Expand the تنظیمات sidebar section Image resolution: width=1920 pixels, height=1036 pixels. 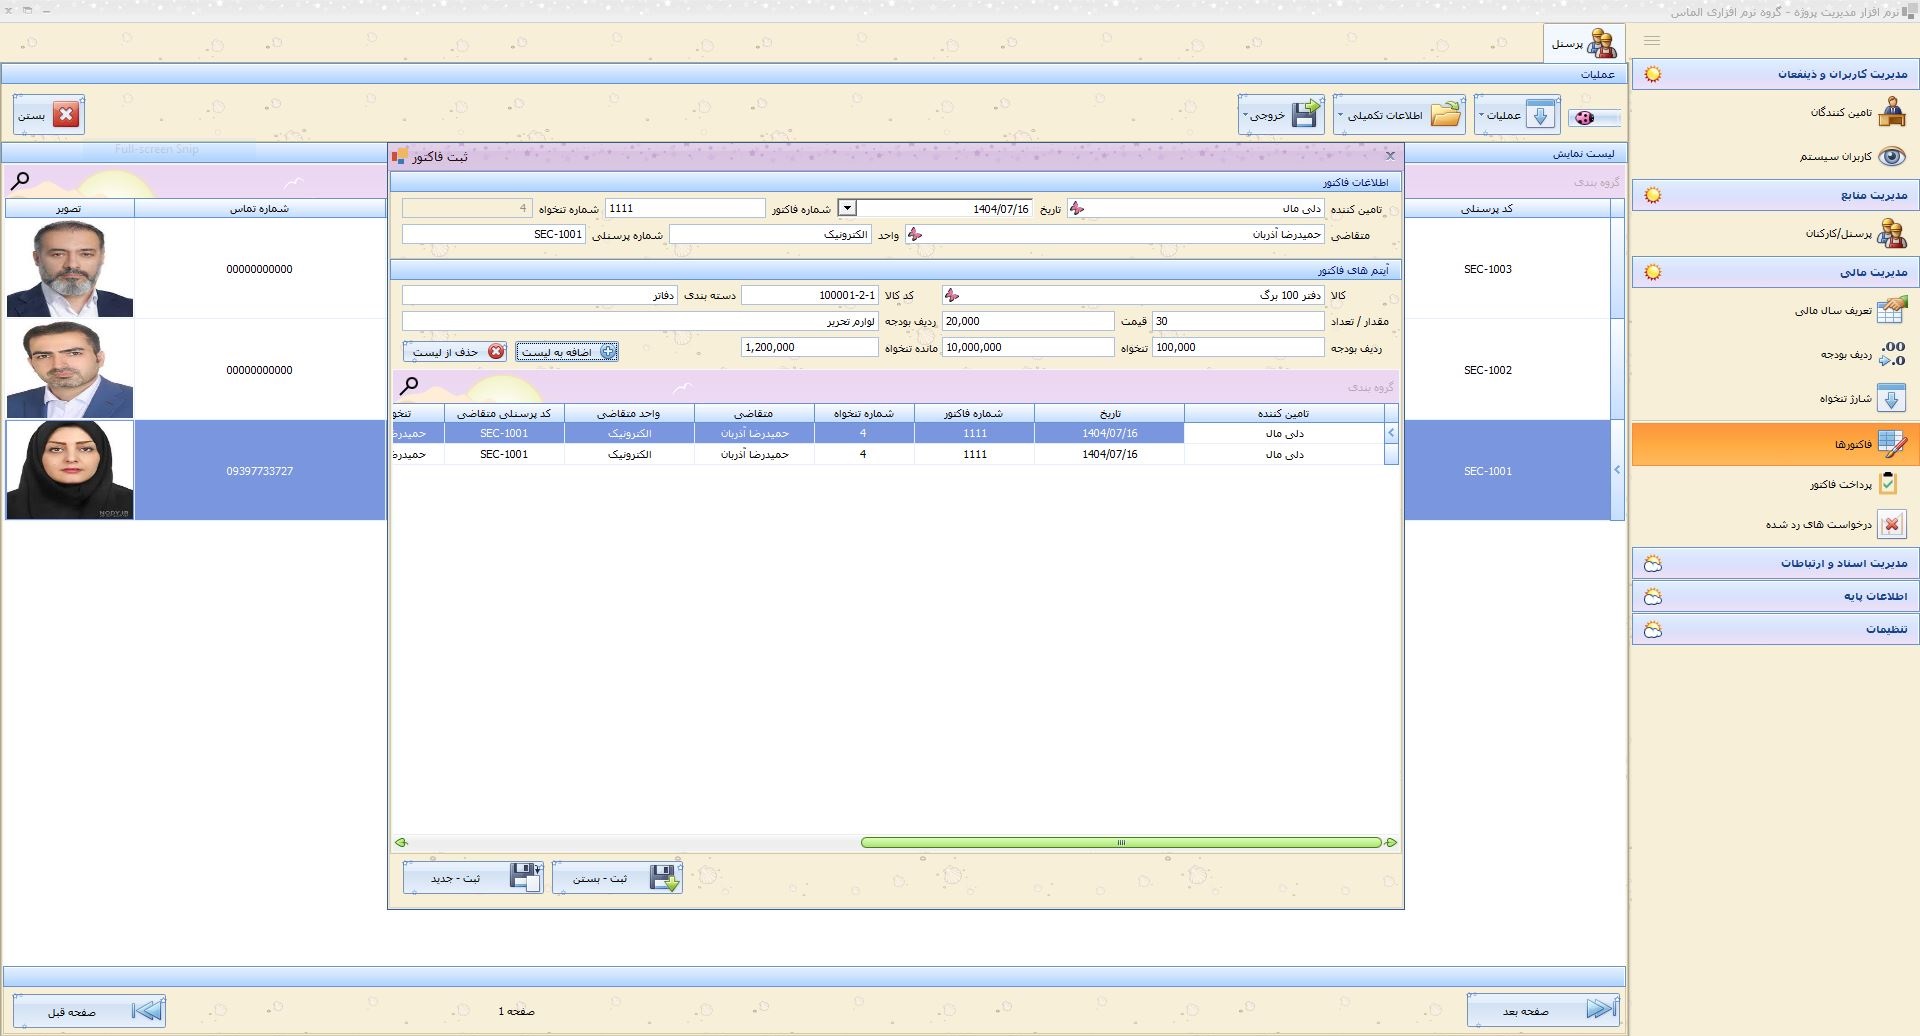point(1776,629)
